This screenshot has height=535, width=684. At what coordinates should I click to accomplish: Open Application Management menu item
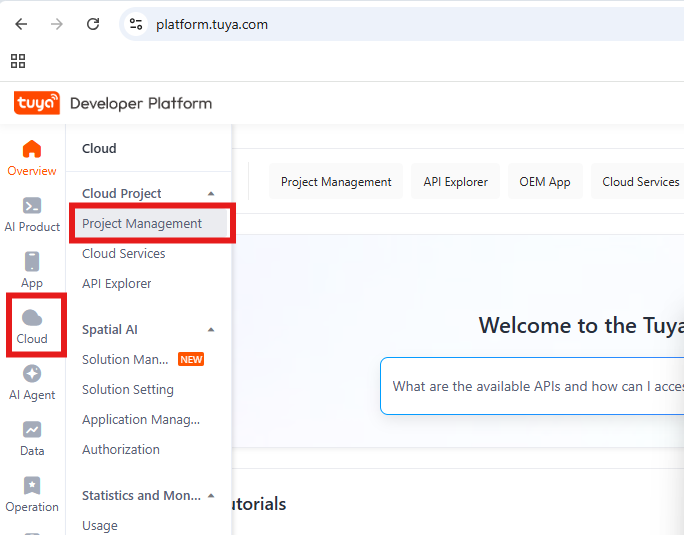pyautogui.click(x=141, y=419)
